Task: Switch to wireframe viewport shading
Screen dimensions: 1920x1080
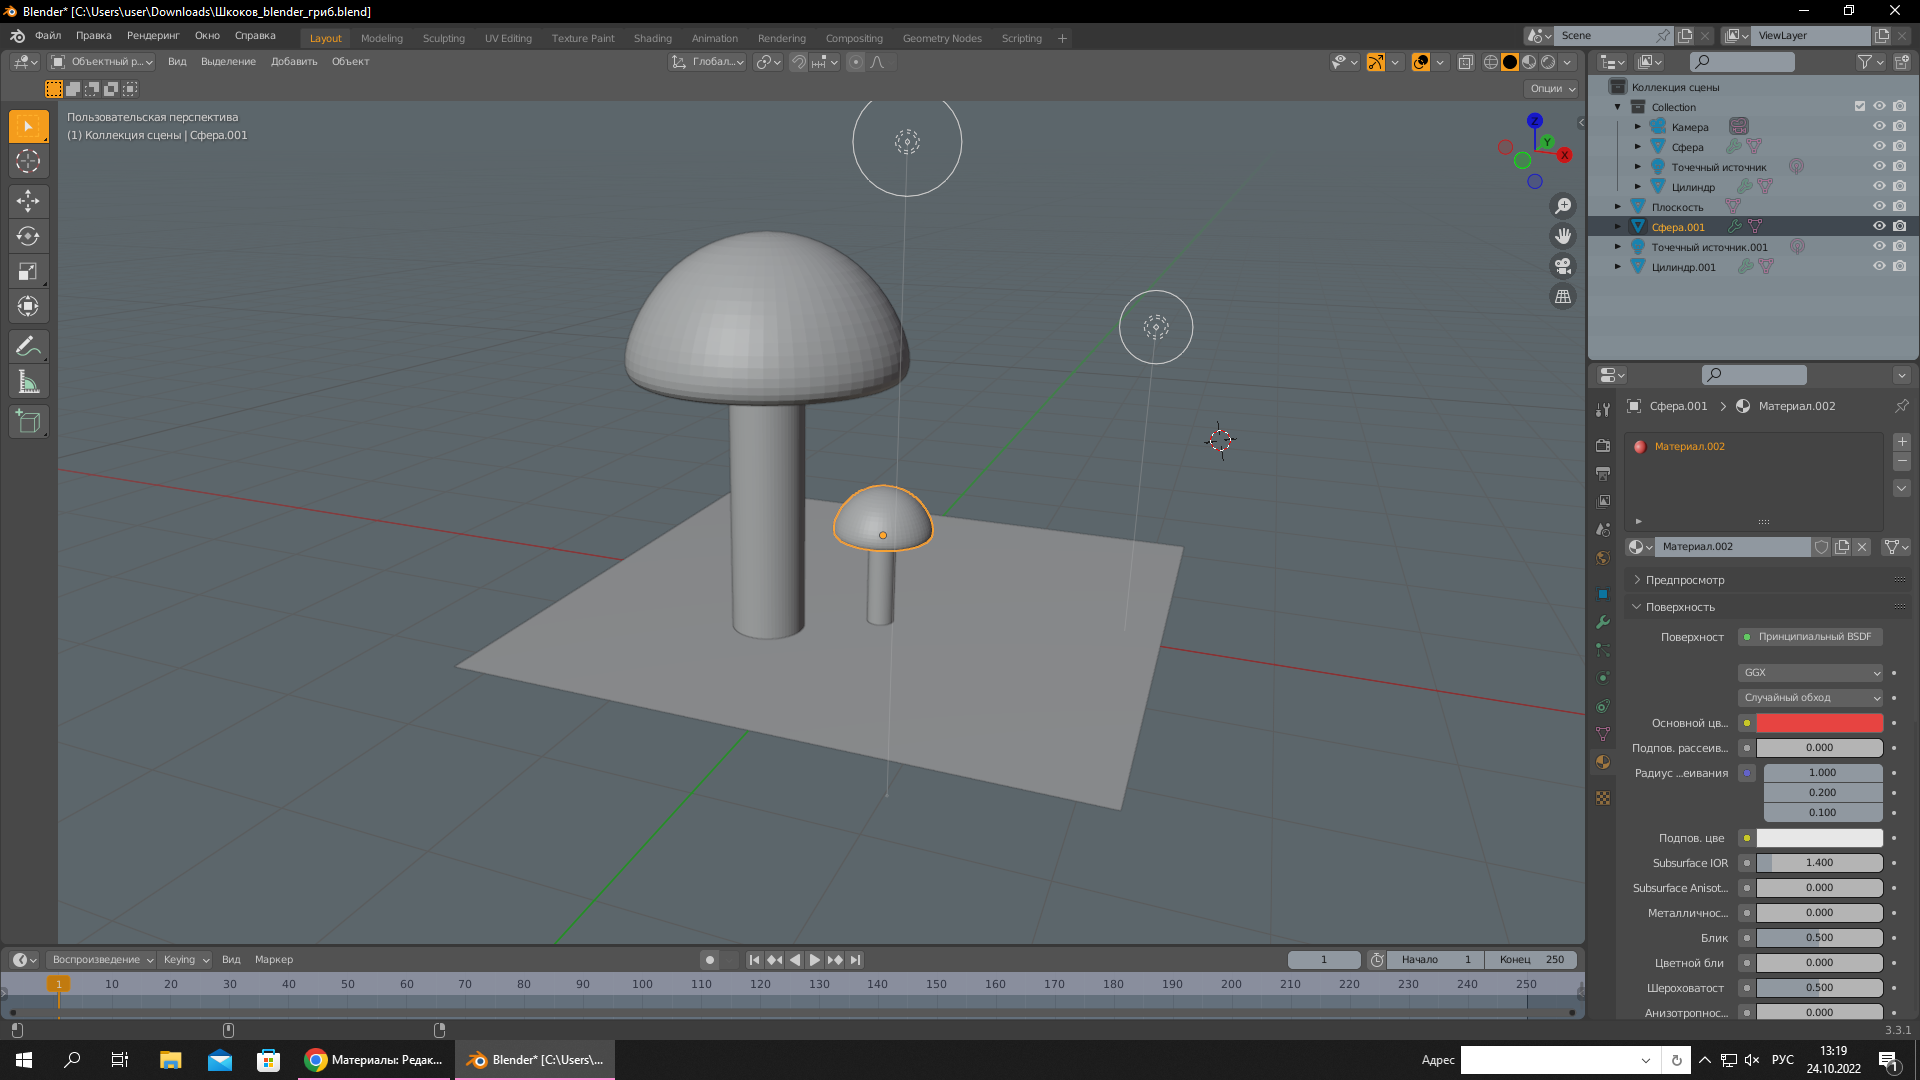Action: point(1491,62)
